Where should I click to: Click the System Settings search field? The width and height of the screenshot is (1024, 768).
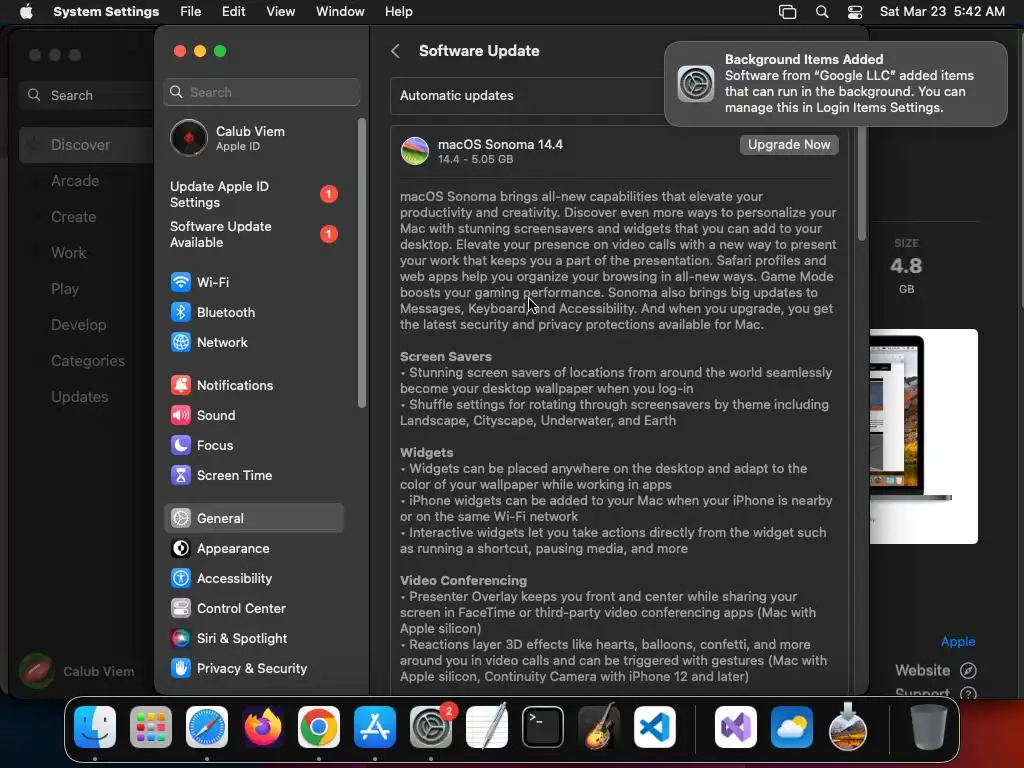(262, 92)
